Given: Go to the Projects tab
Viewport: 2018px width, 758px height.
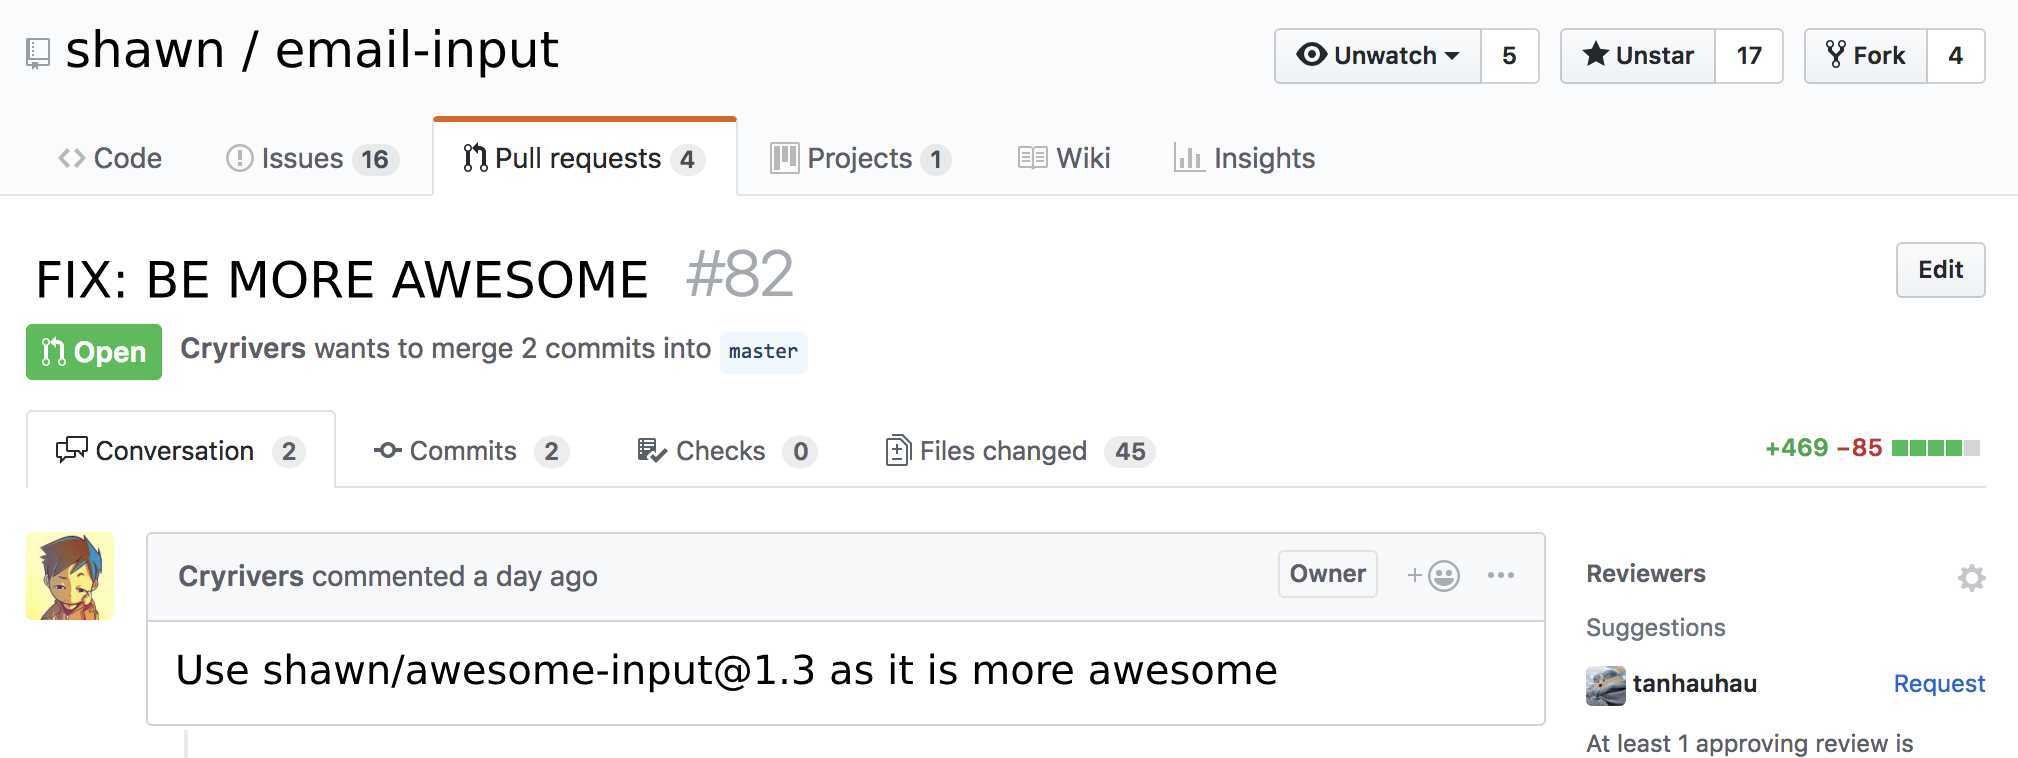Looking at the screenshot, I should 860,158.
